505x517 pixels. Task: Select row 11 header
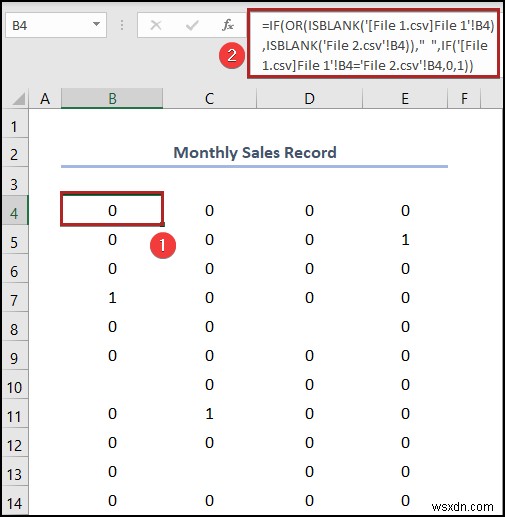(15, 413)
